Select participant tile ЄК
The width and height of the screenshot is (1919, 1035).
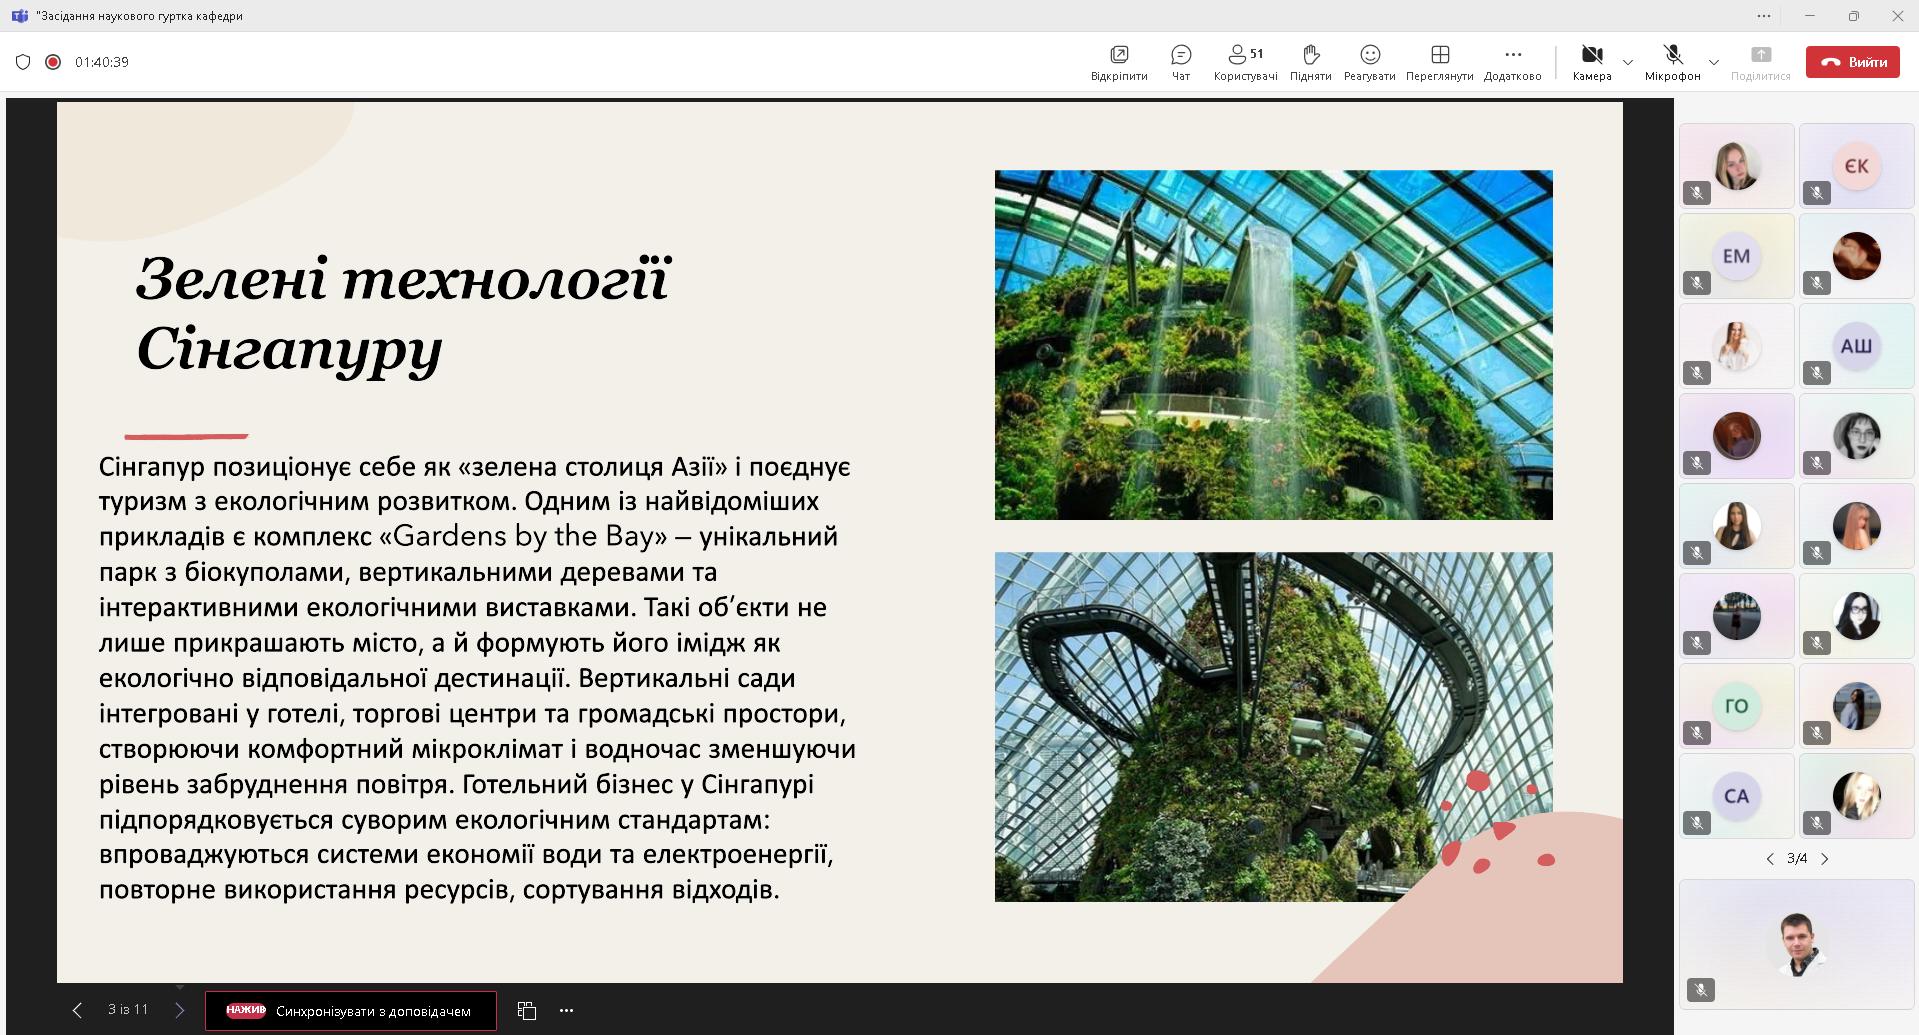click(x=1857, y=166)
